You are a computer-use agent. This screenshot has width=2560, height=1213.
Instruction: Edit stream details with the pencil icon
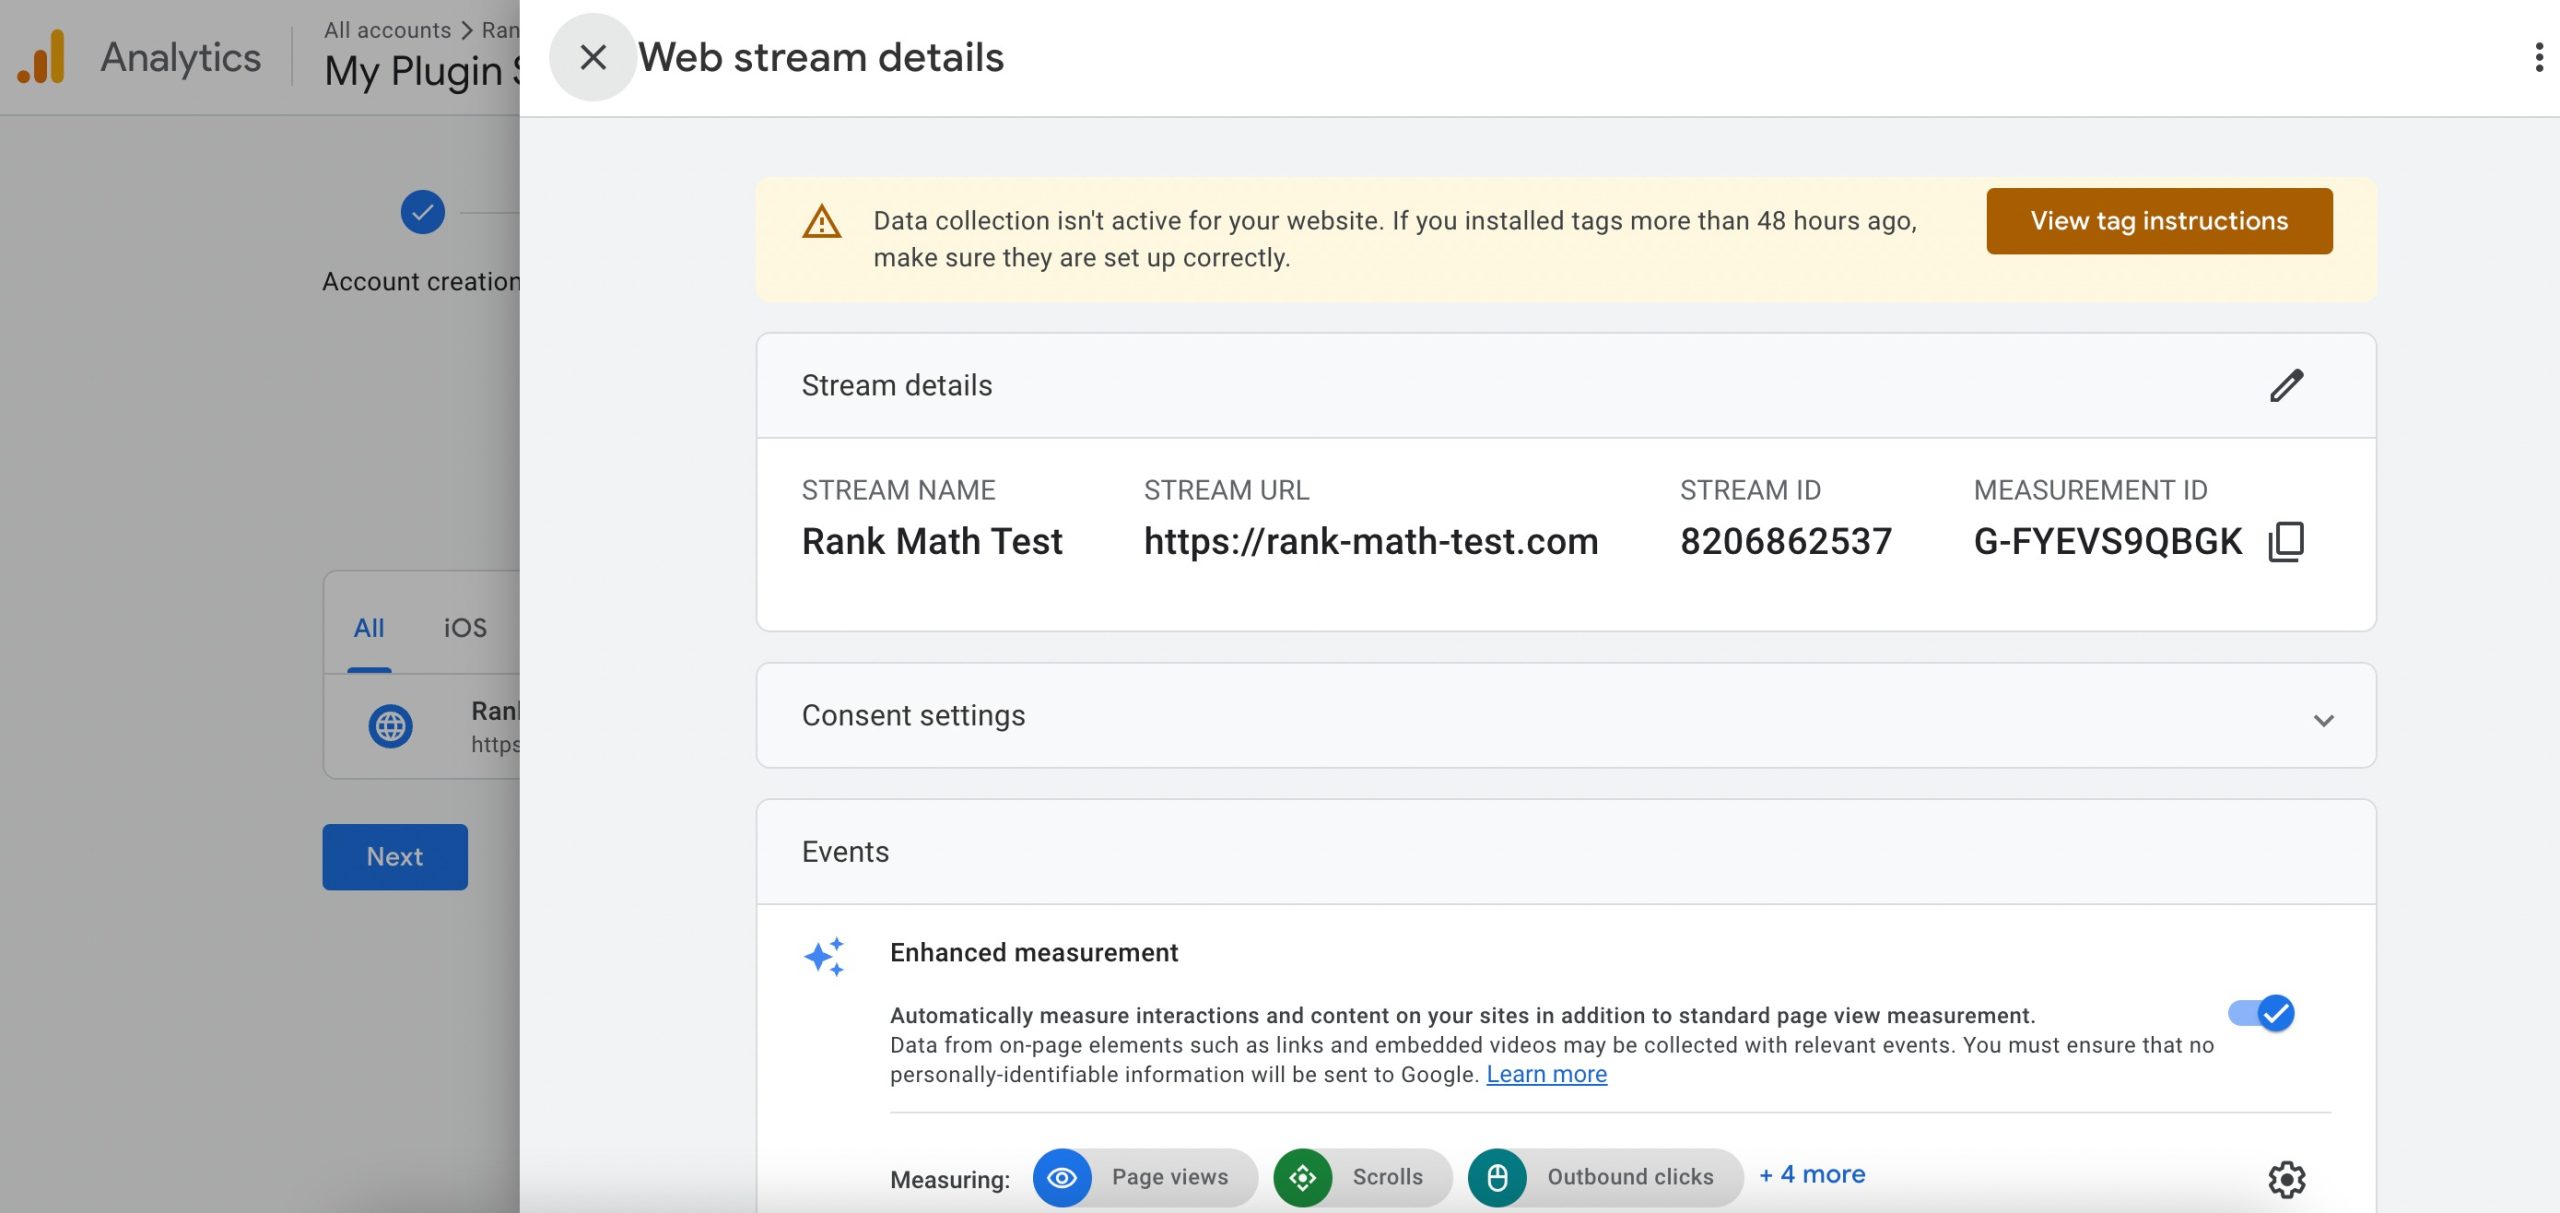pos(2286,385)
